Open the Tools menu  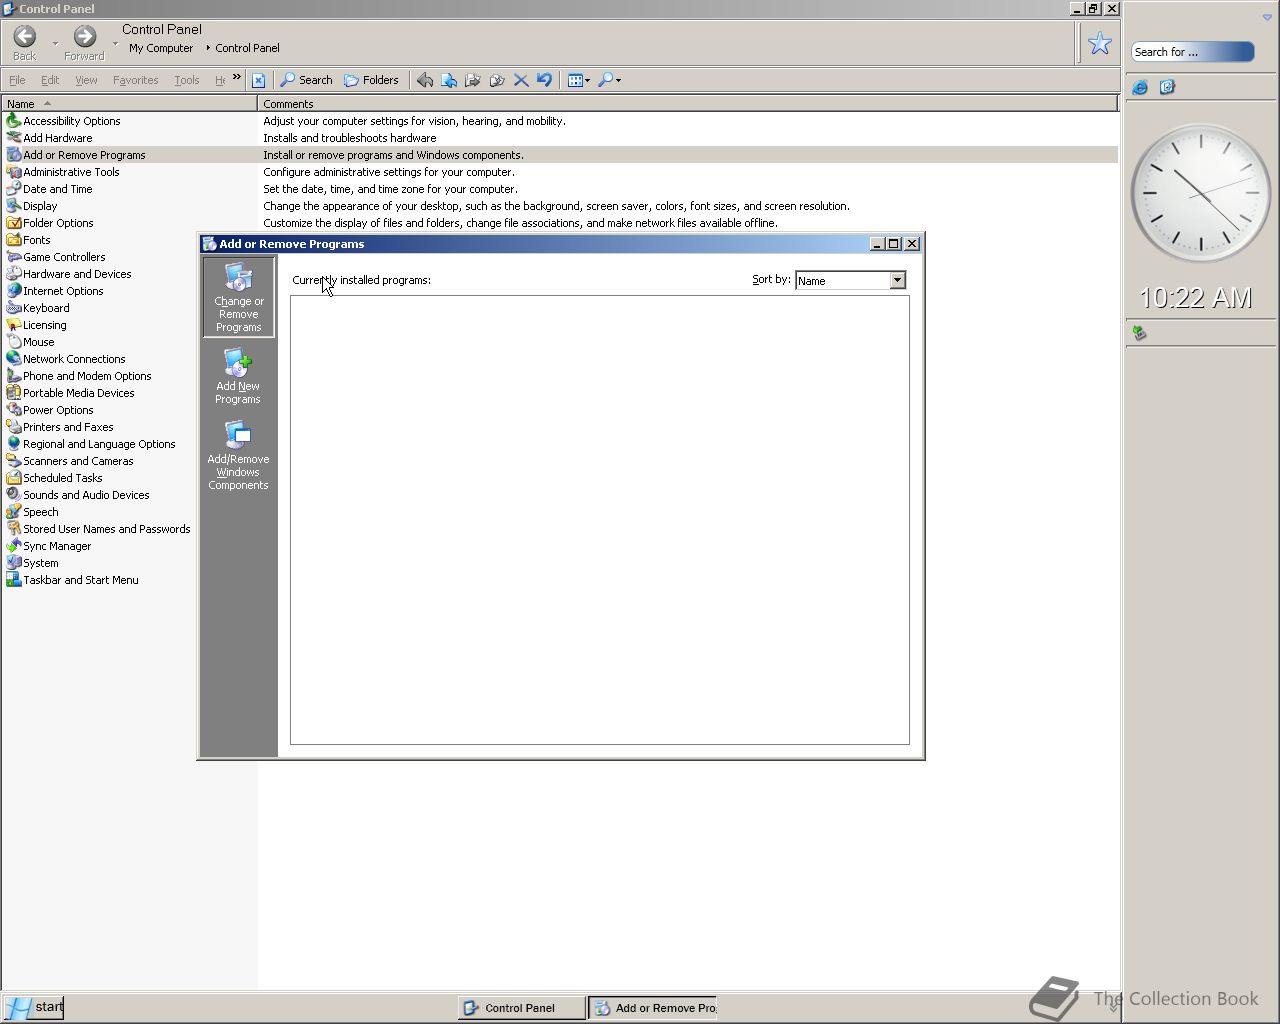(186, 80)
